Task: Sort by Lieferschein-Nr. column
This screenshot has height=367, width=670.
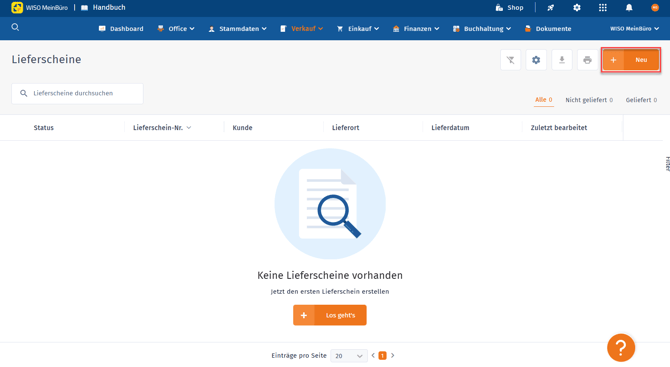Action: click(x=162, y=128)
